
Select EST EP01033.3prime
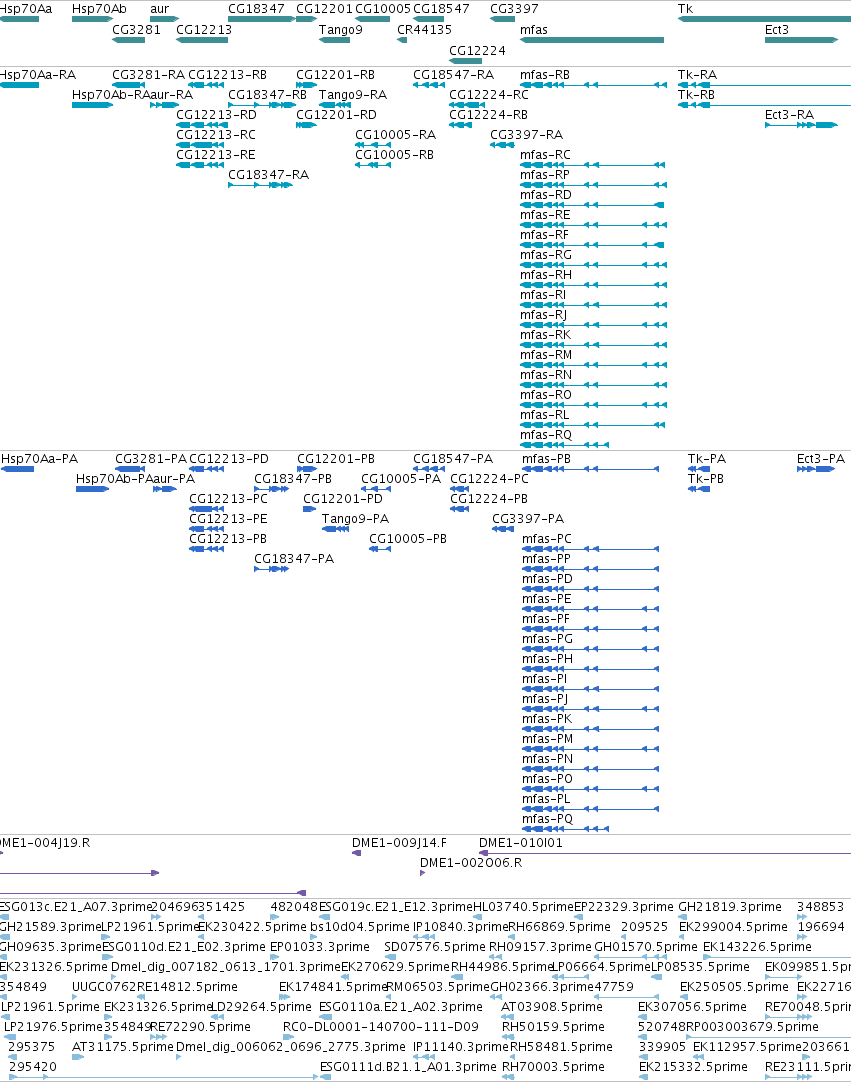pyautogui.click(x=320, y=947)
